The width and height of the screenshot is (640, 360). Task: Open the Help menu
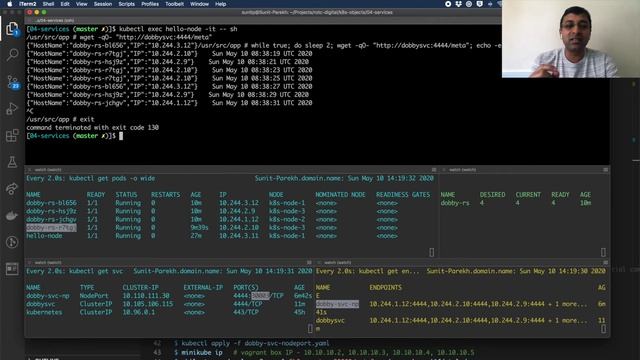tap(220, 4)
